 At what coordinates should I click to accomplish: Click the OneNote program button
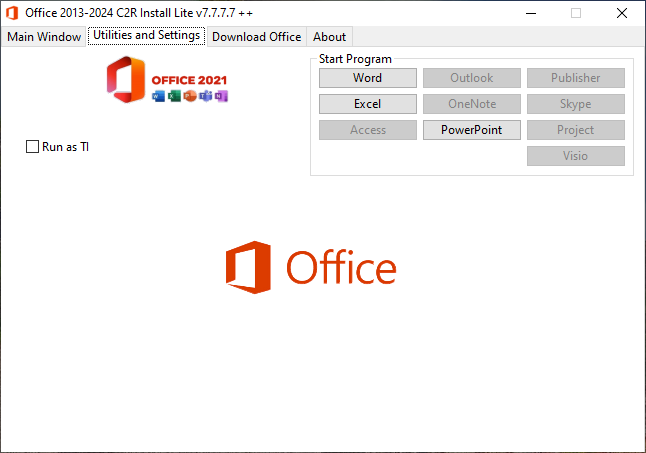click(x=471, y=104)
